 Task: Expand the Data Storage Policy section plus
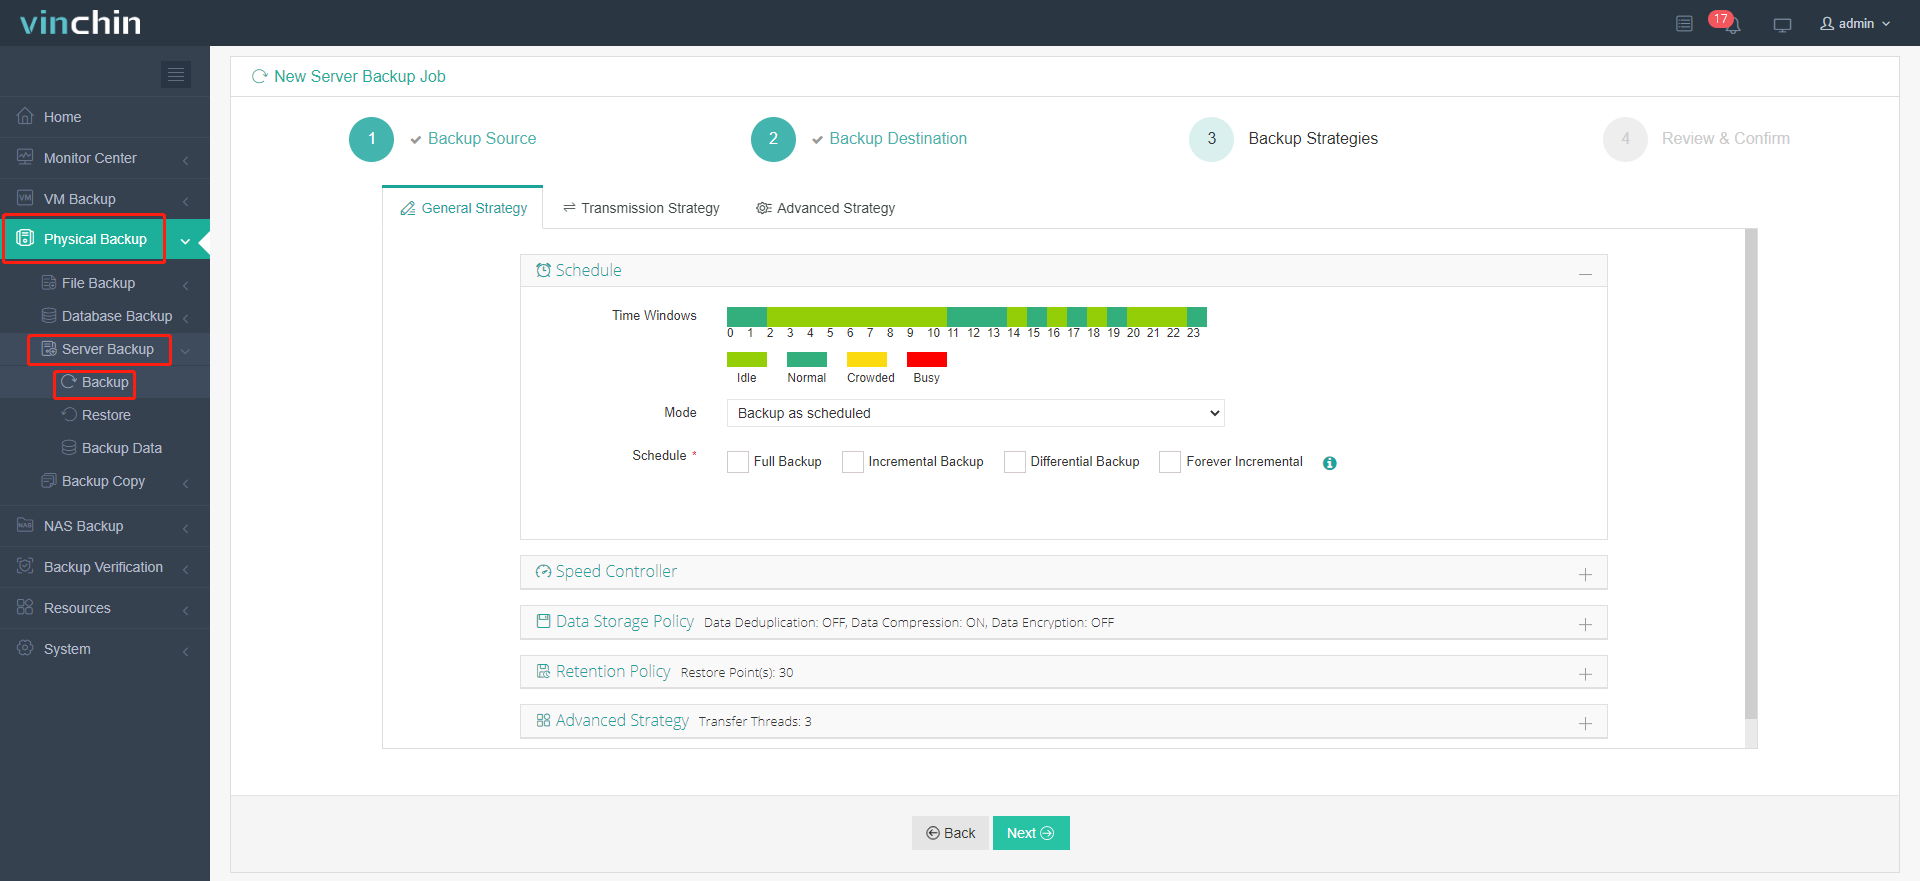[1585, 624]
